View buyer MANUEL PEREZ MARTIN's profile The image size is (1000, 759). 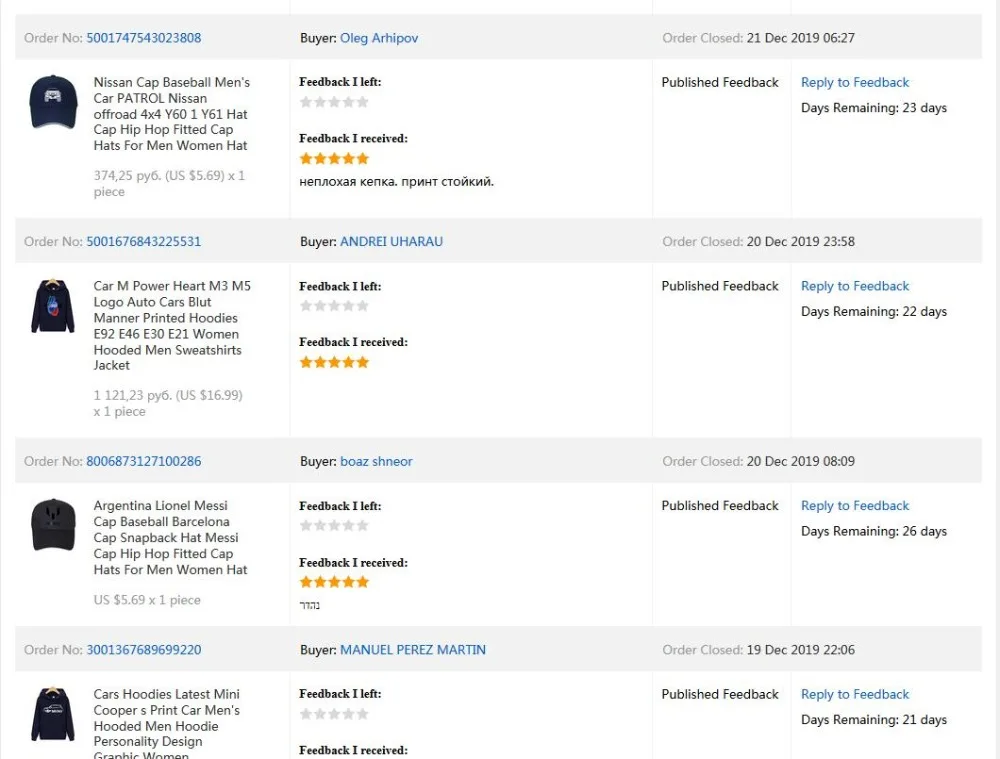(413, 650)
